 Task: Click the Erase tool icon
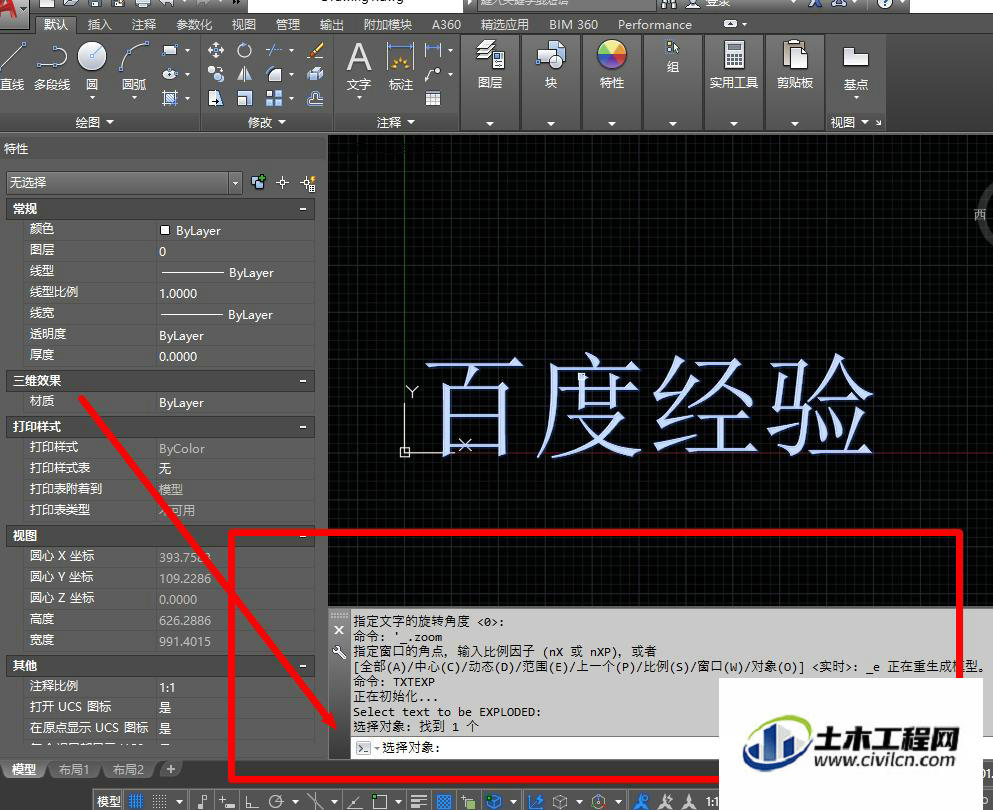[x=315, y=51]
